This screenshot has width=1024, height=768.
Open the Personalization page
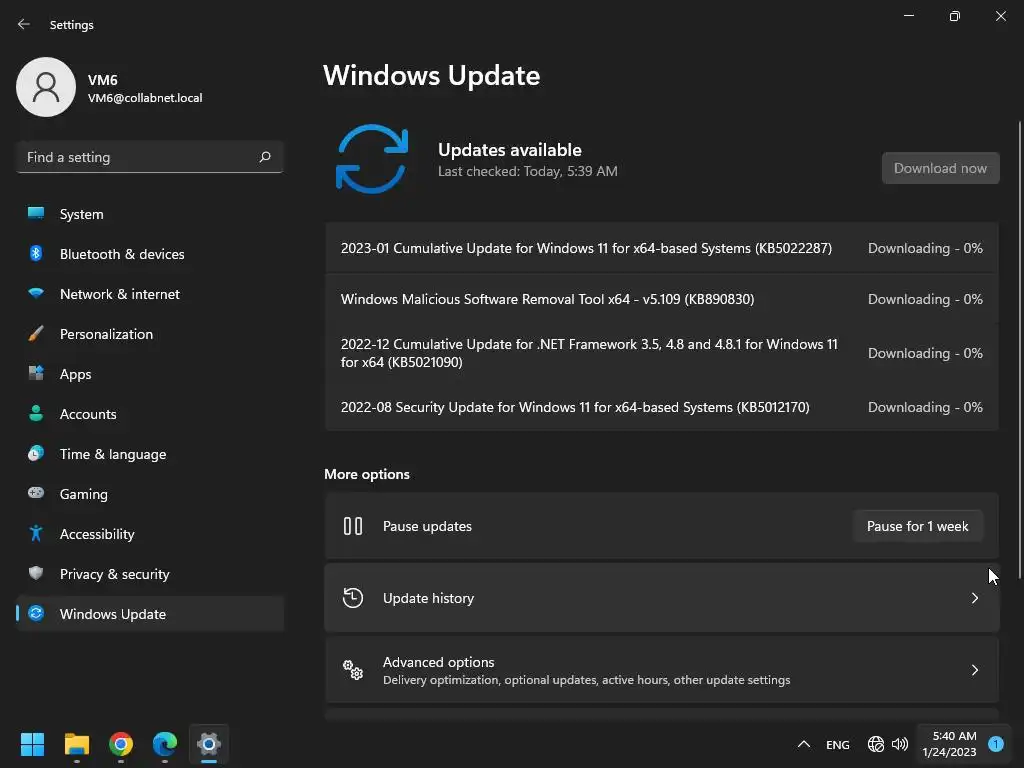pyautogui.click(x=150, y=334)
